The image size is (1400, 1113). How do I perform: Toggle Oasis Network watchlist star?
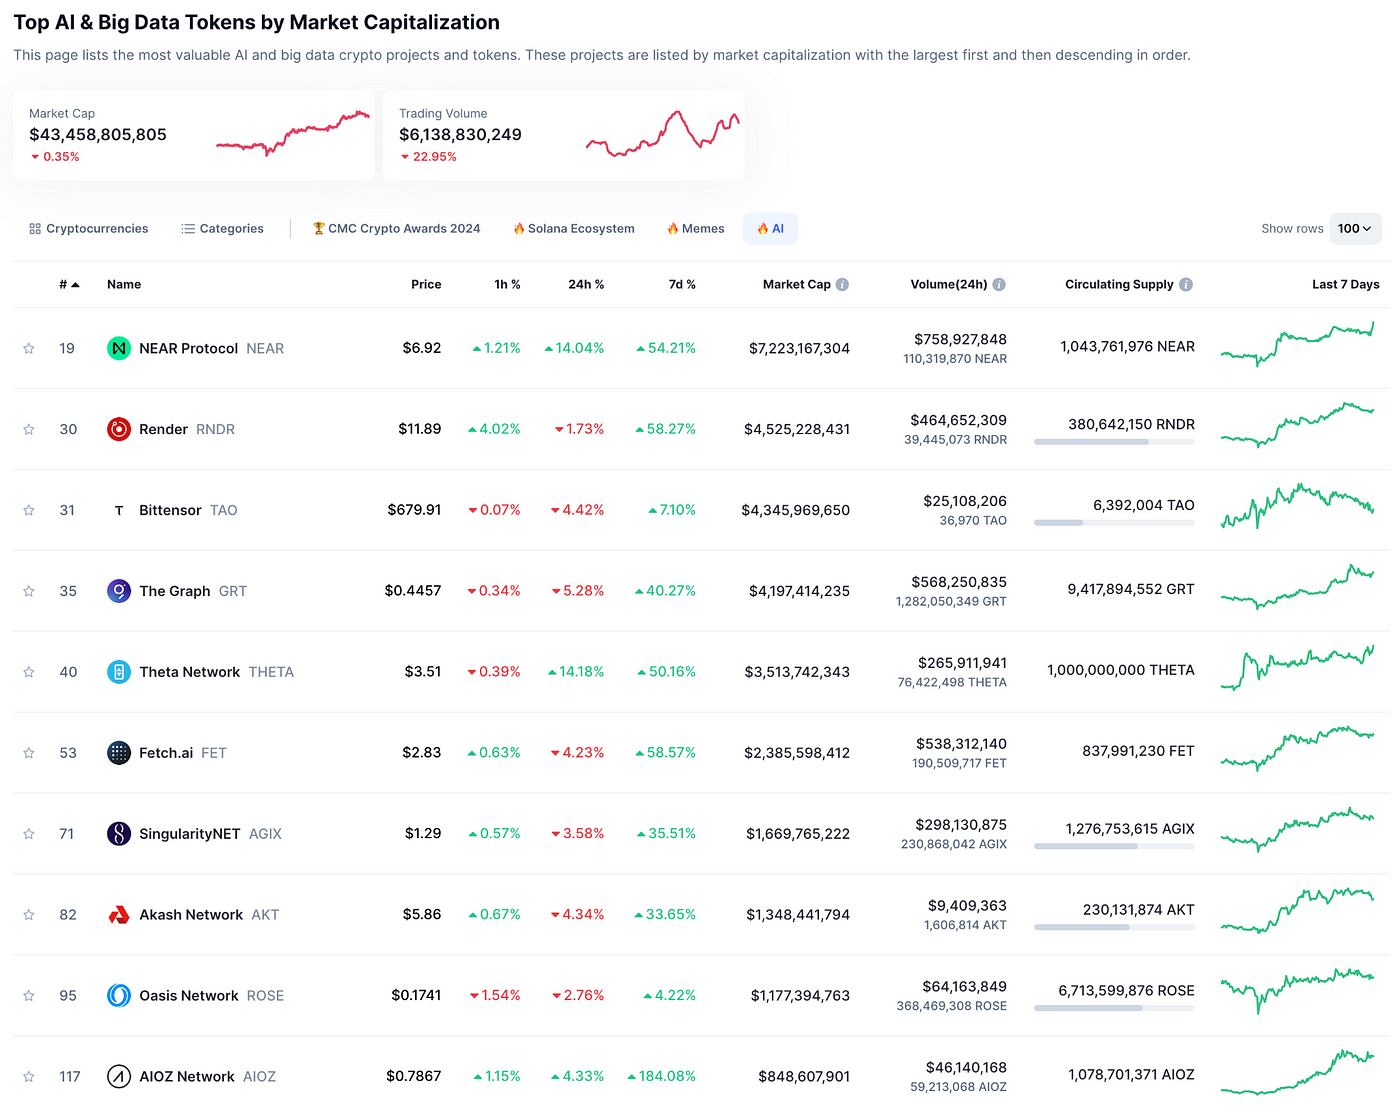pyautogui.click(x=29, y=997)
